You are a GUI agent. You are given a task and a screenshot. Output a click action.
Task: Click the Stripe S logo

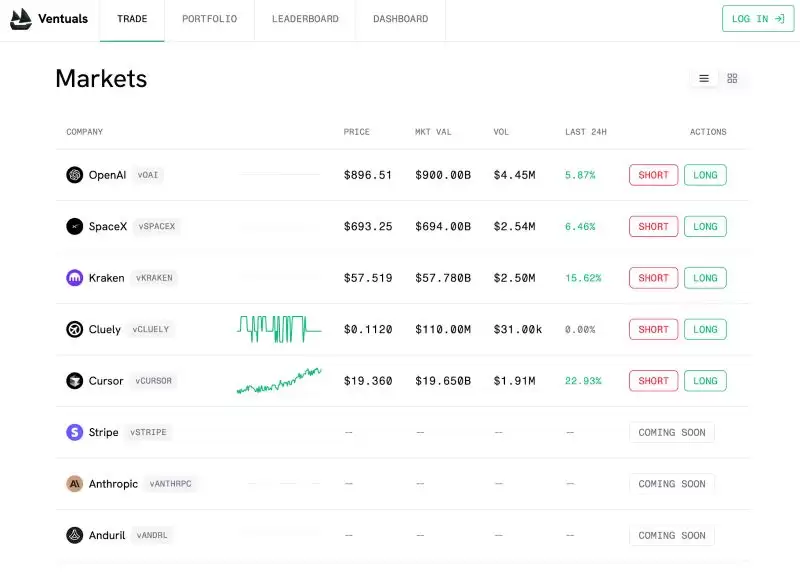pyautogui.click(x=74, y=432)
